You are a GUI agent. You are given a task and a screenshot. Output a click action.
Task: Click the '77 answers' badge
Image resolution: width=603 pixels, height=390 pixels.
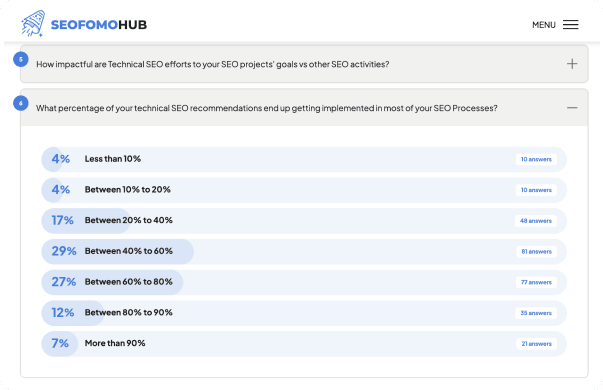pos(536,282)
